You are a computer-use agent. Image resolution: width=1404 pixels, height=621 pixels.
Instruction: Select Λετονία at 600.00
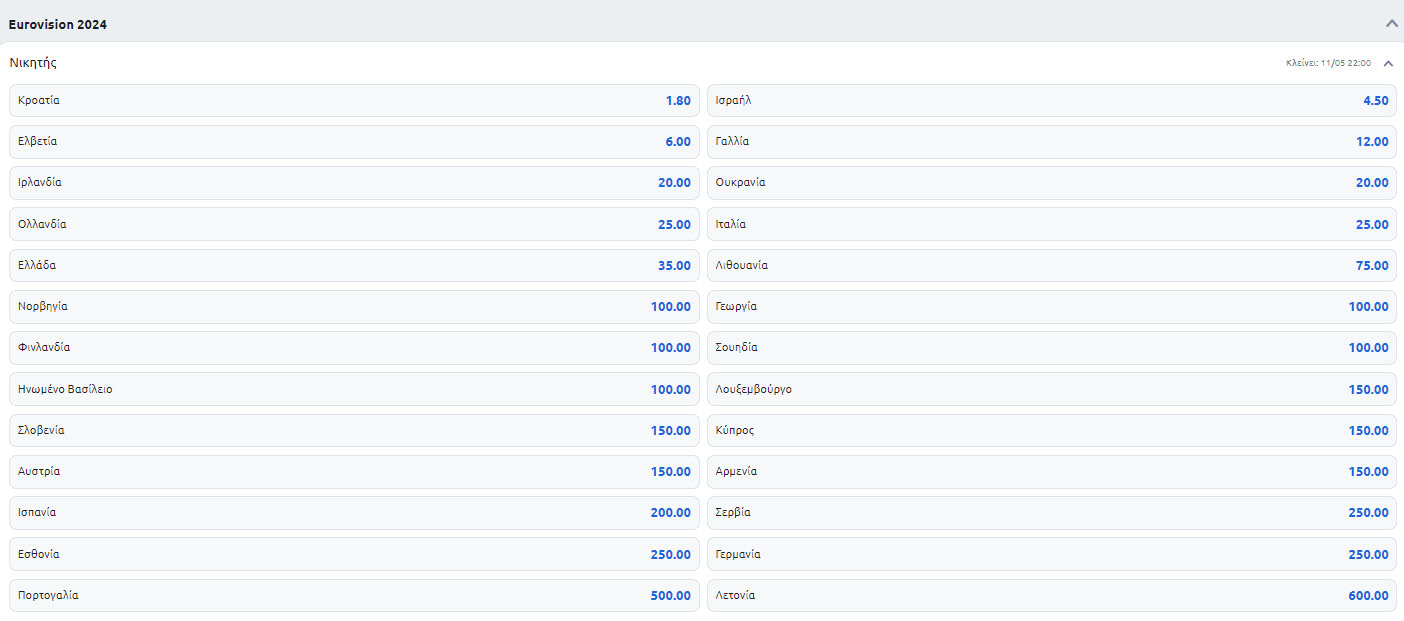click(1052, 595)
